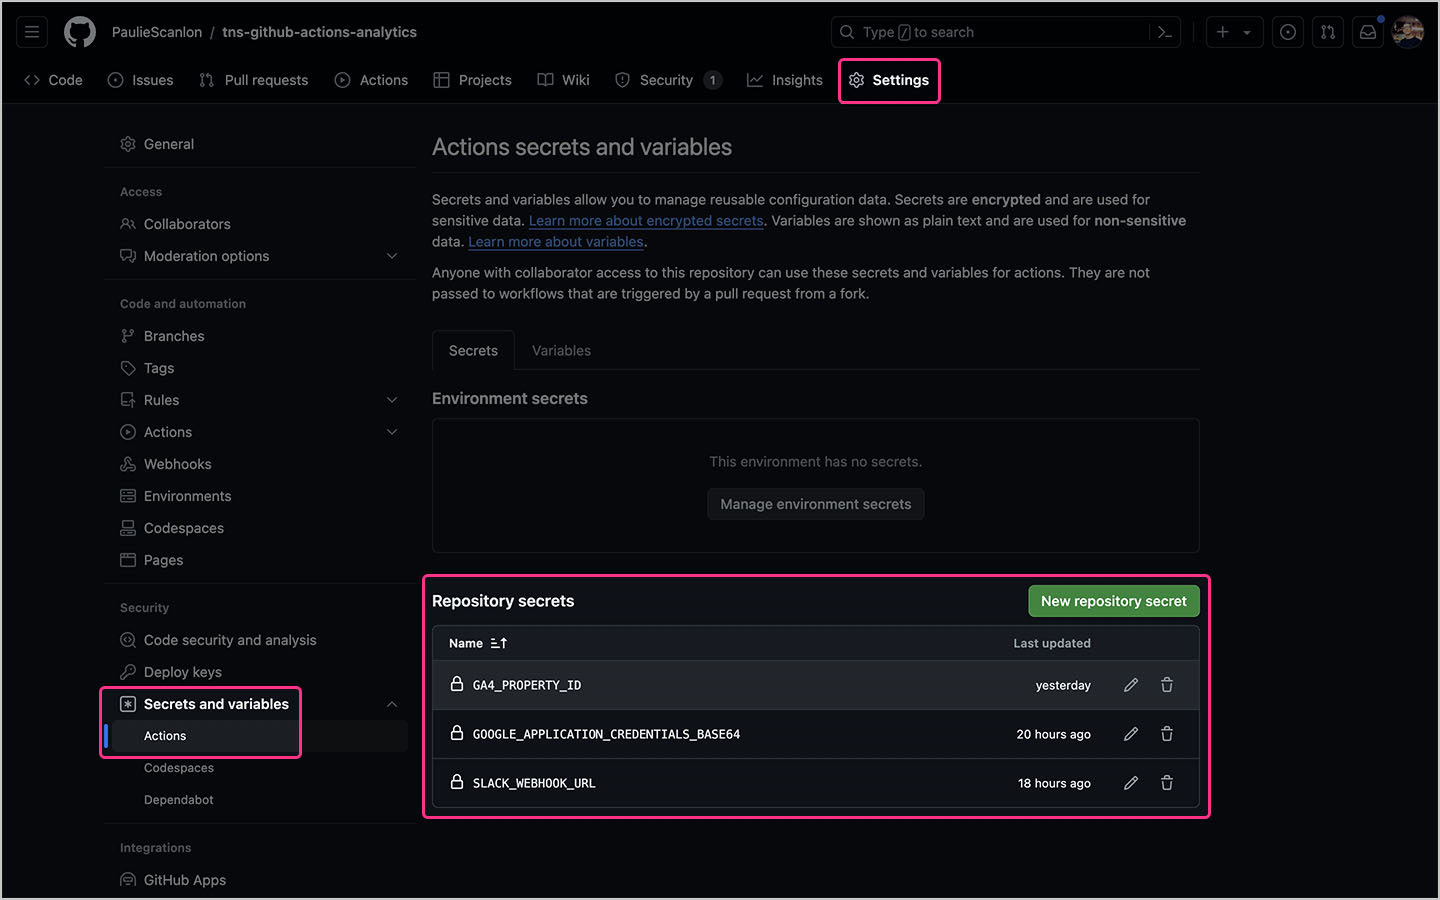
Task: Click the New repository secret button
Action: pyautogui.click(x=1113, y=601)
